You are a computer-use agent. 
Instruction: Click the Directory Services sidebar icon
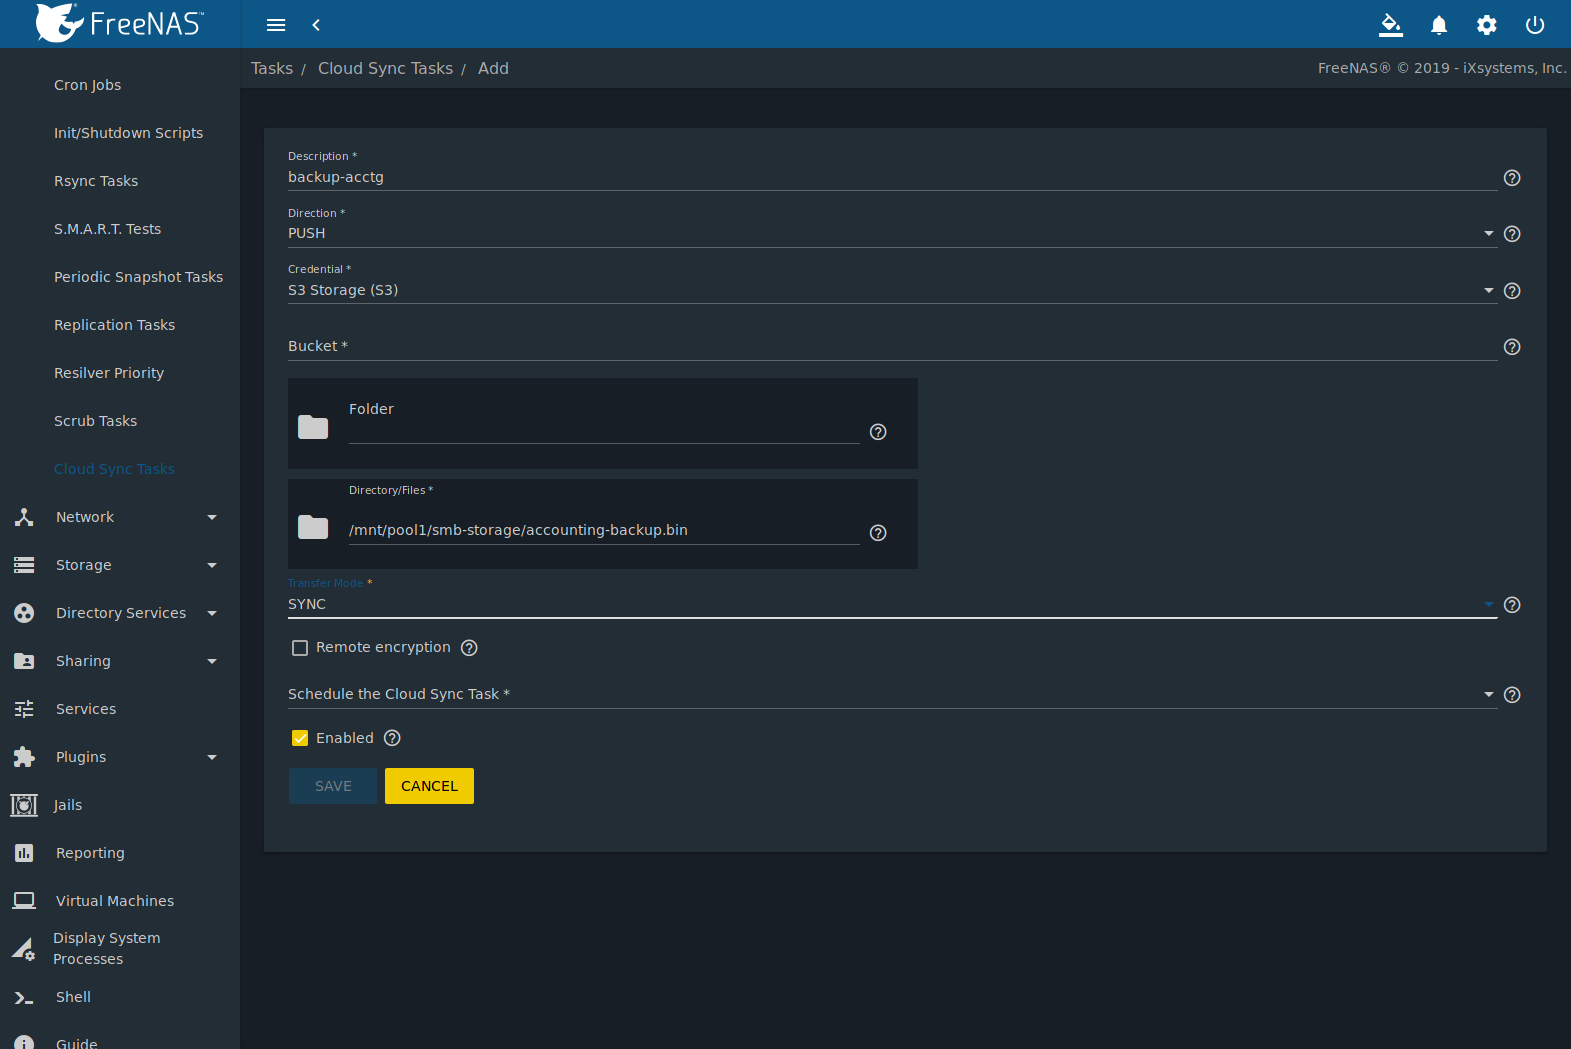[x=24, y=613]
